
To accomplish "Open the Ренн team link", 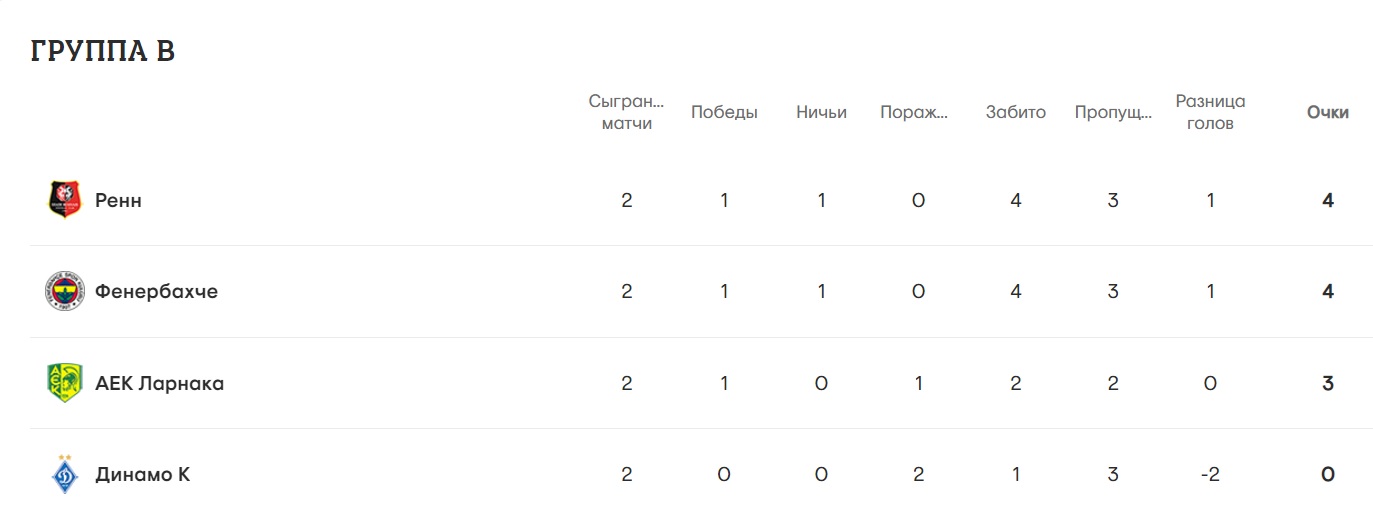I will (118, 200).
